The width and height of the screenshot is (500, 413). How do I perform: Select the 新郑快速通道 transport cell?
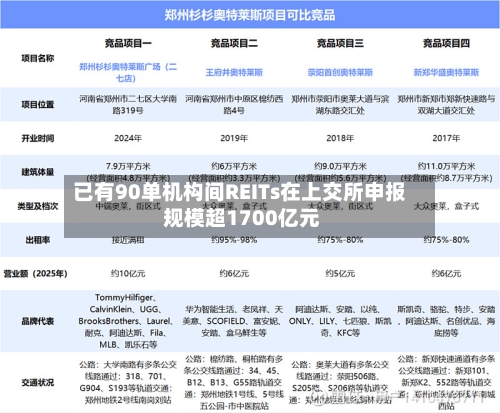click(x=446, y=382)
